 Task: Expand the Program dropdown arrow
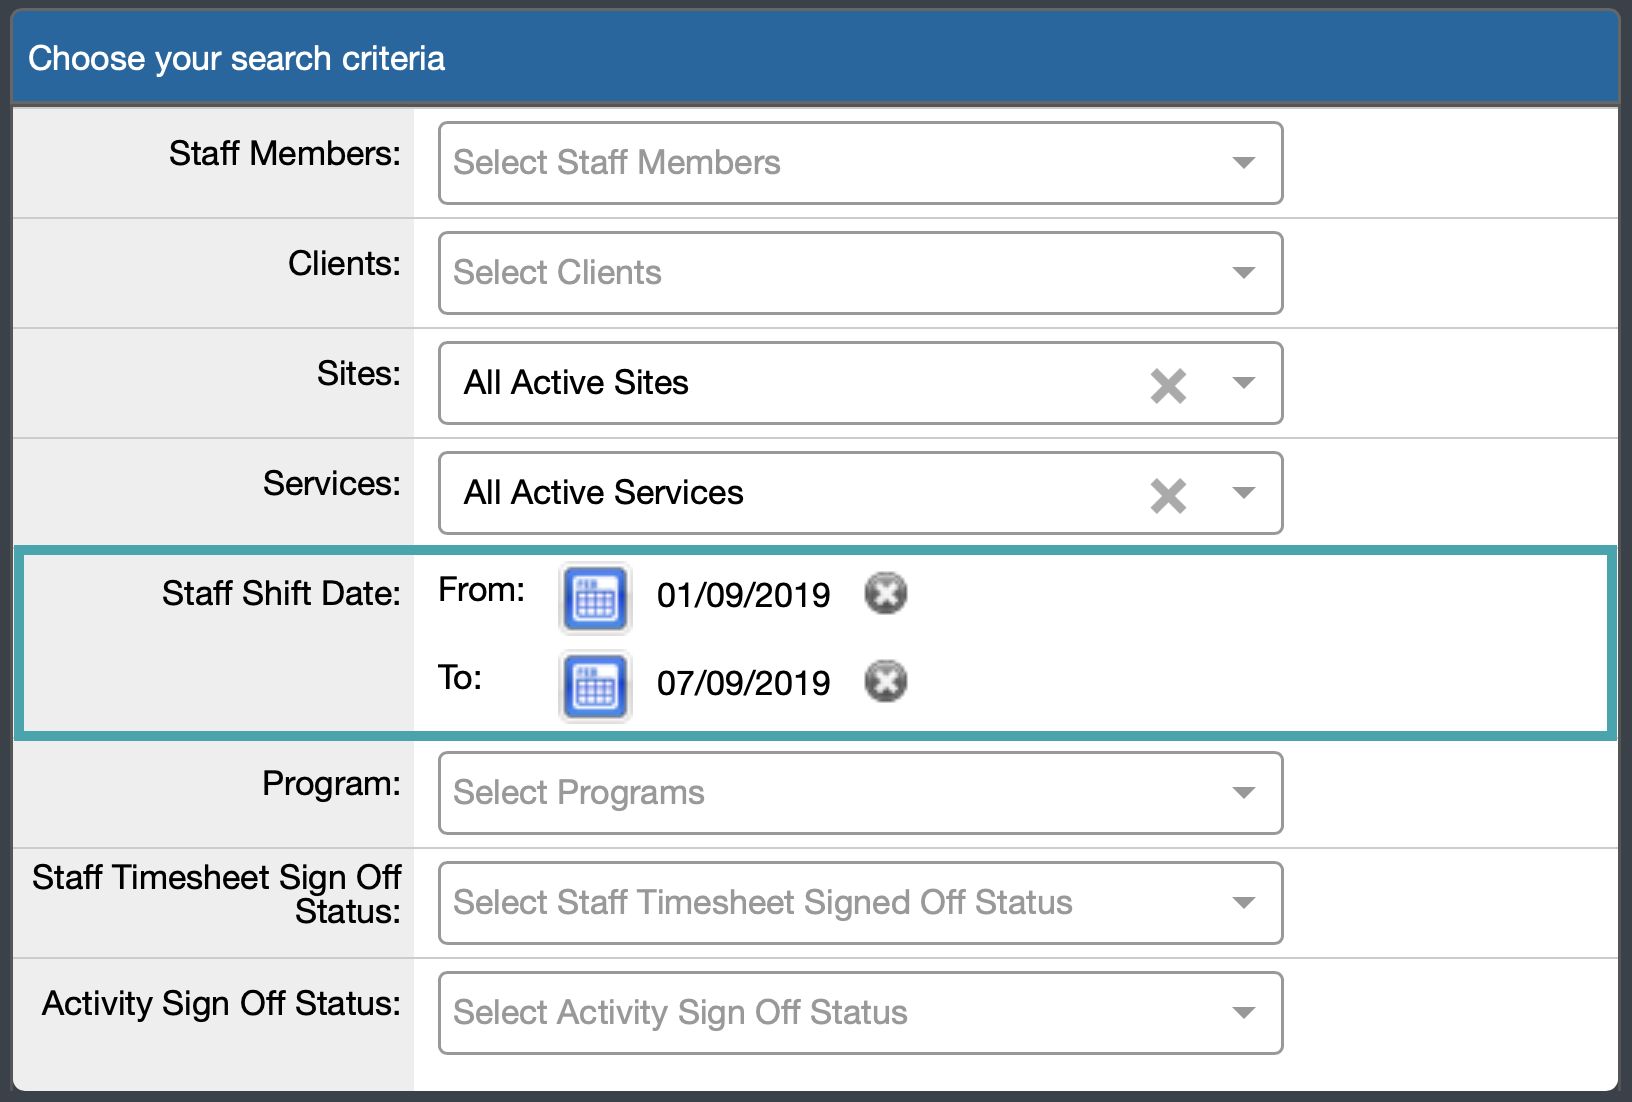1244,793
